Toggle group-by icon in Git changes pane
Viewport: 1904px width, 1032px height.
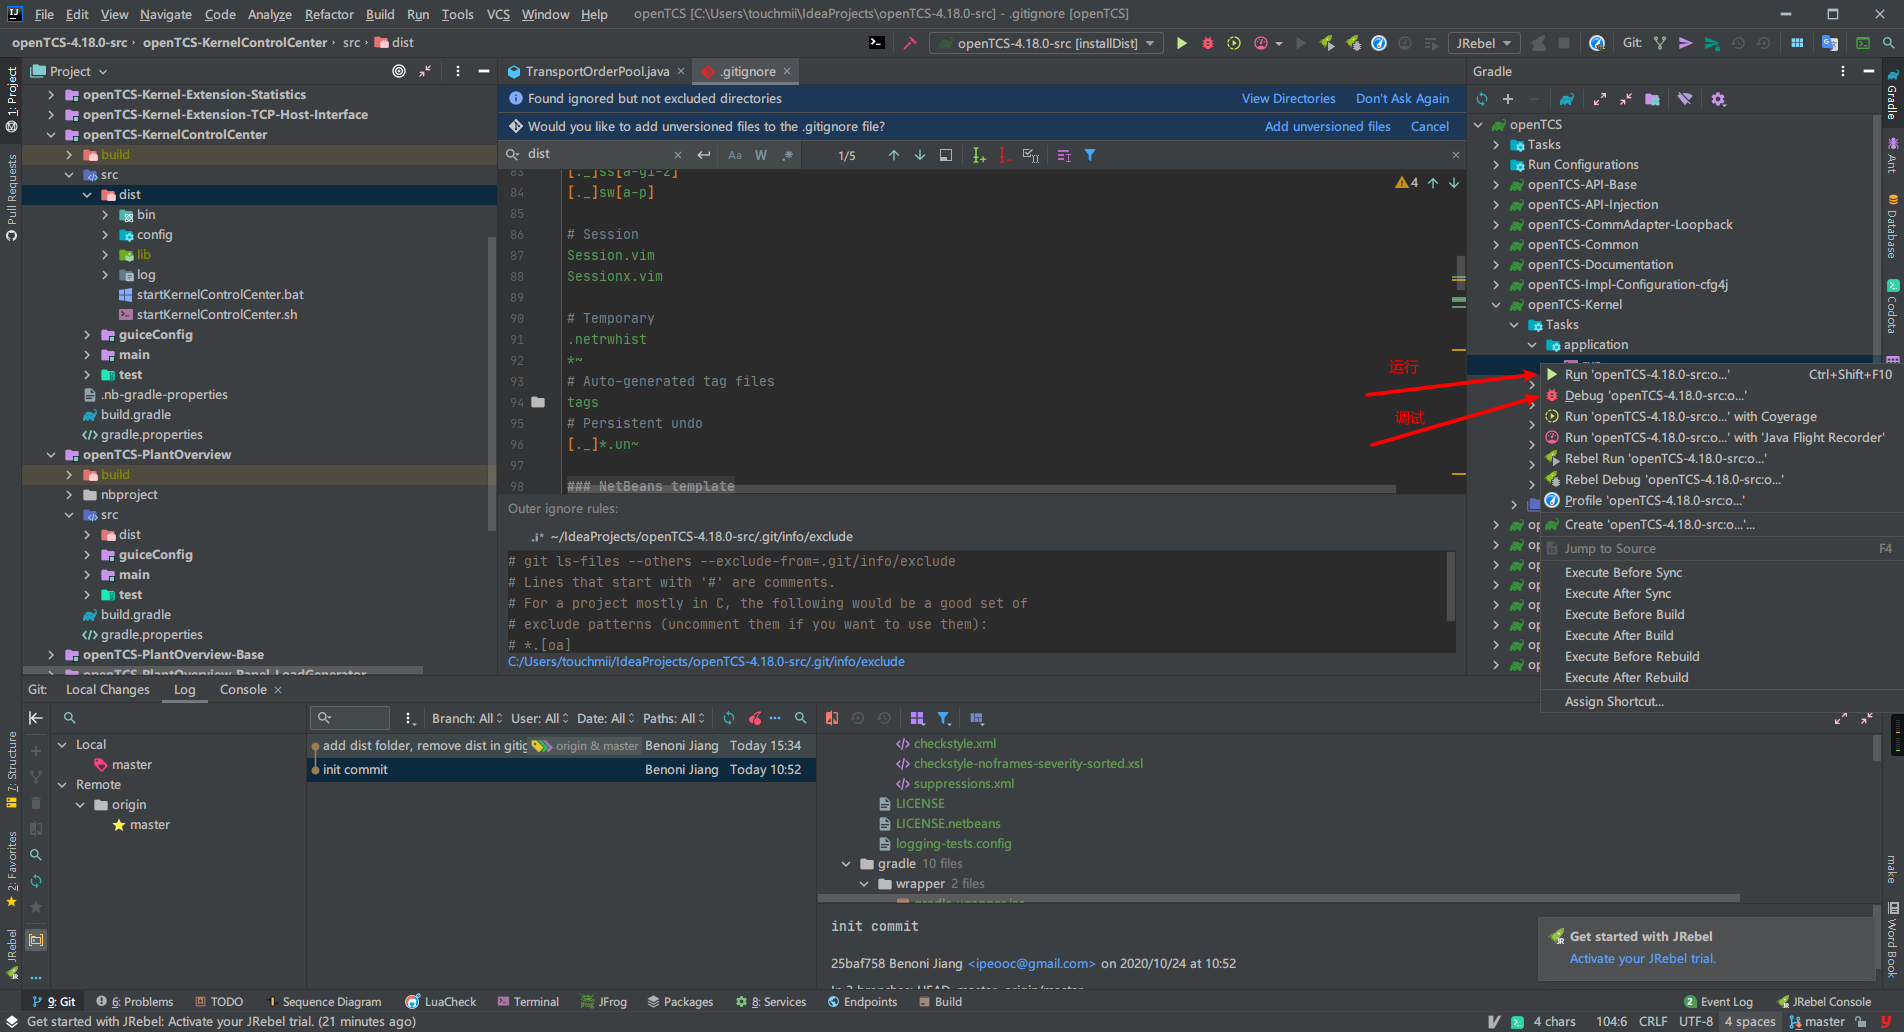point(917,718)
